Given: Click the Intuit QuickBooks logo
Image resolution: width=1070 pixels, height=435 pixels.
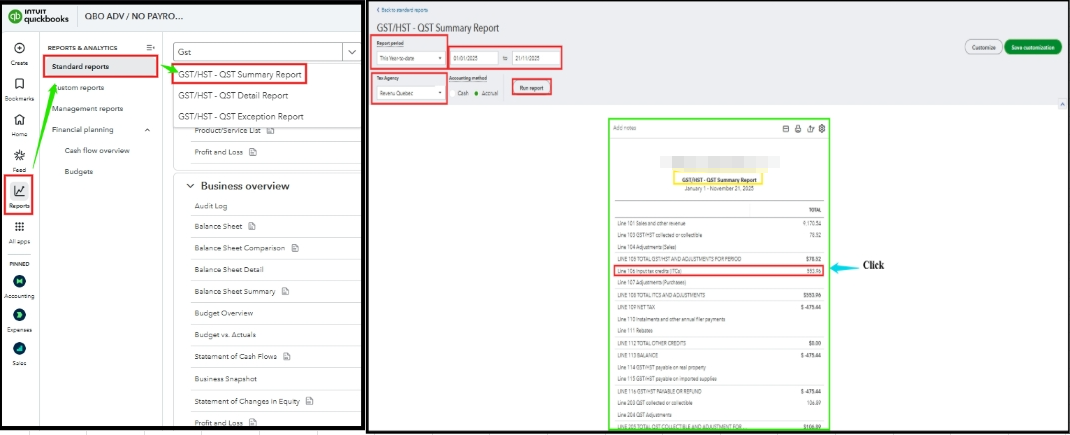Looking at the screenshot, I should coord(38,16).
